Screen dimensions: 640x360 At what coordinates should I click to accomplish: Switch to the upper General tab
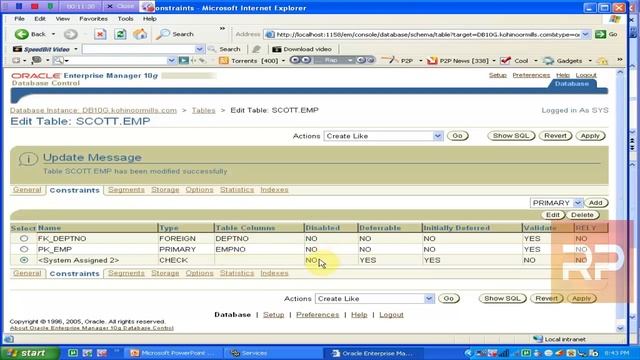pos(27,190)
